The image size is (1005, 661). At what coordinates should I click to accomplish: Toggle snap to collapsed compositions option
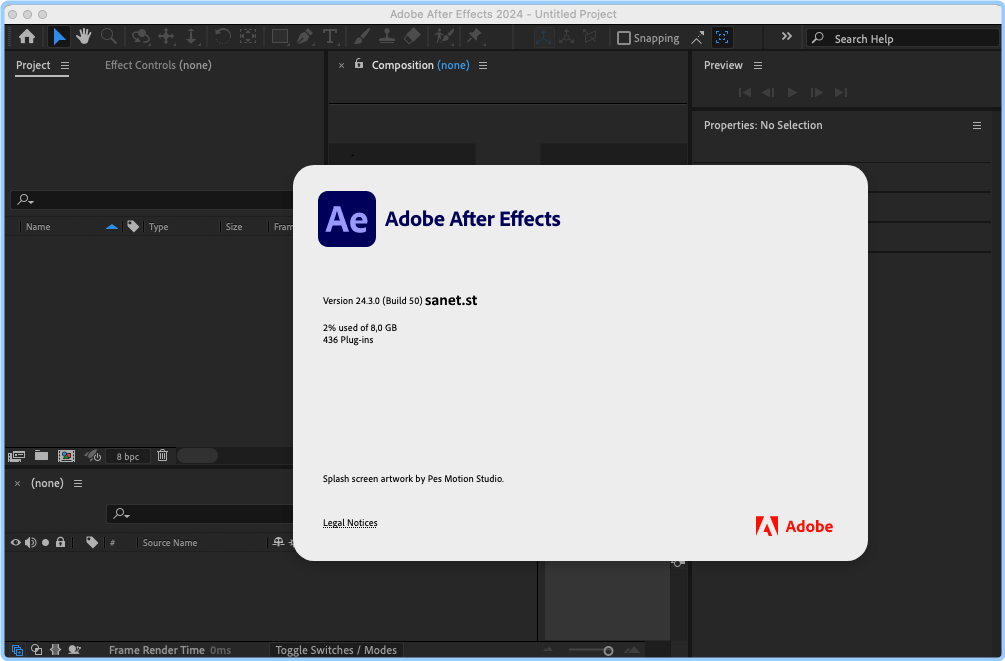click(x=722, y=38)
